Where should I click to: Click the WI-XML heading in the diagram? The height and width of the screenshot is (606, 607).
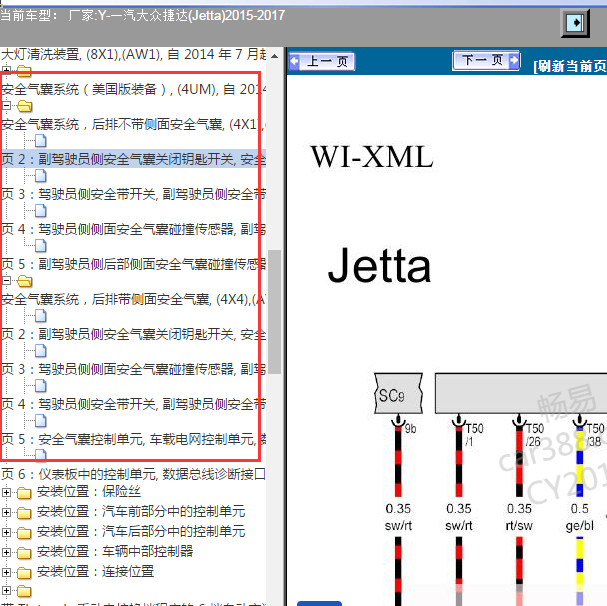372,157
